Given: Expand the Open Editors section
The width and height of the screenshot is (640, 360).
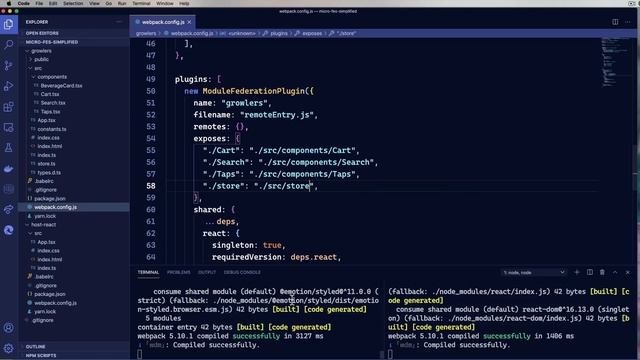Looking at the screenshot, I should (x=42, y=33).
